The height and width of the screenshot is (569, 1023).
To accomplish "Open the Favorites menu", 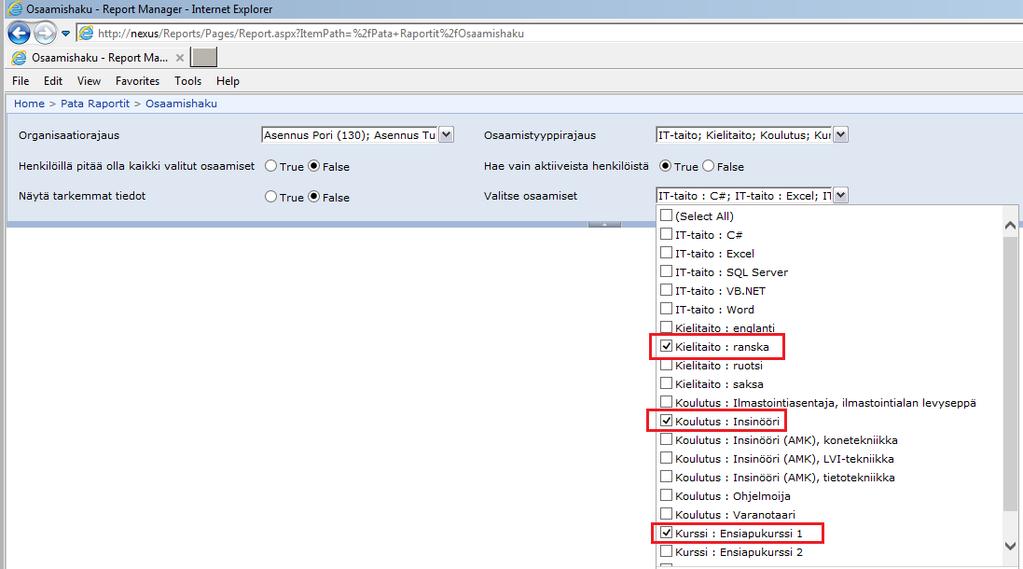I will point(137,81).
